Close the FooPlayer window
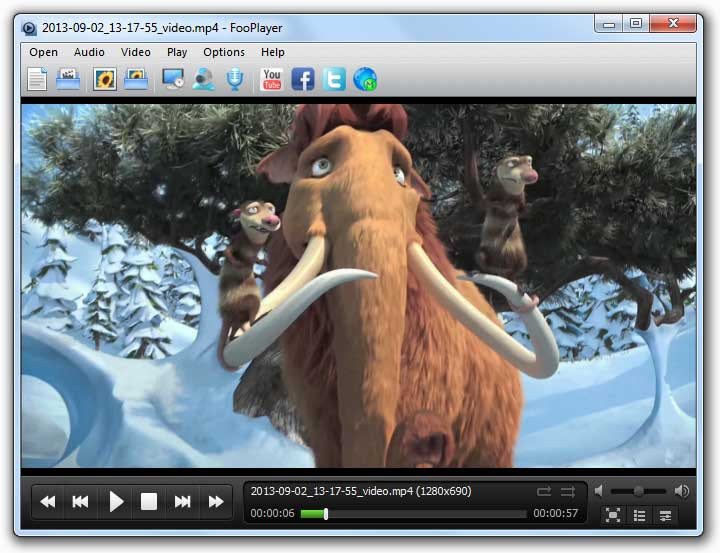The width and height of the screenshot is (720, 553). point(673,24)
